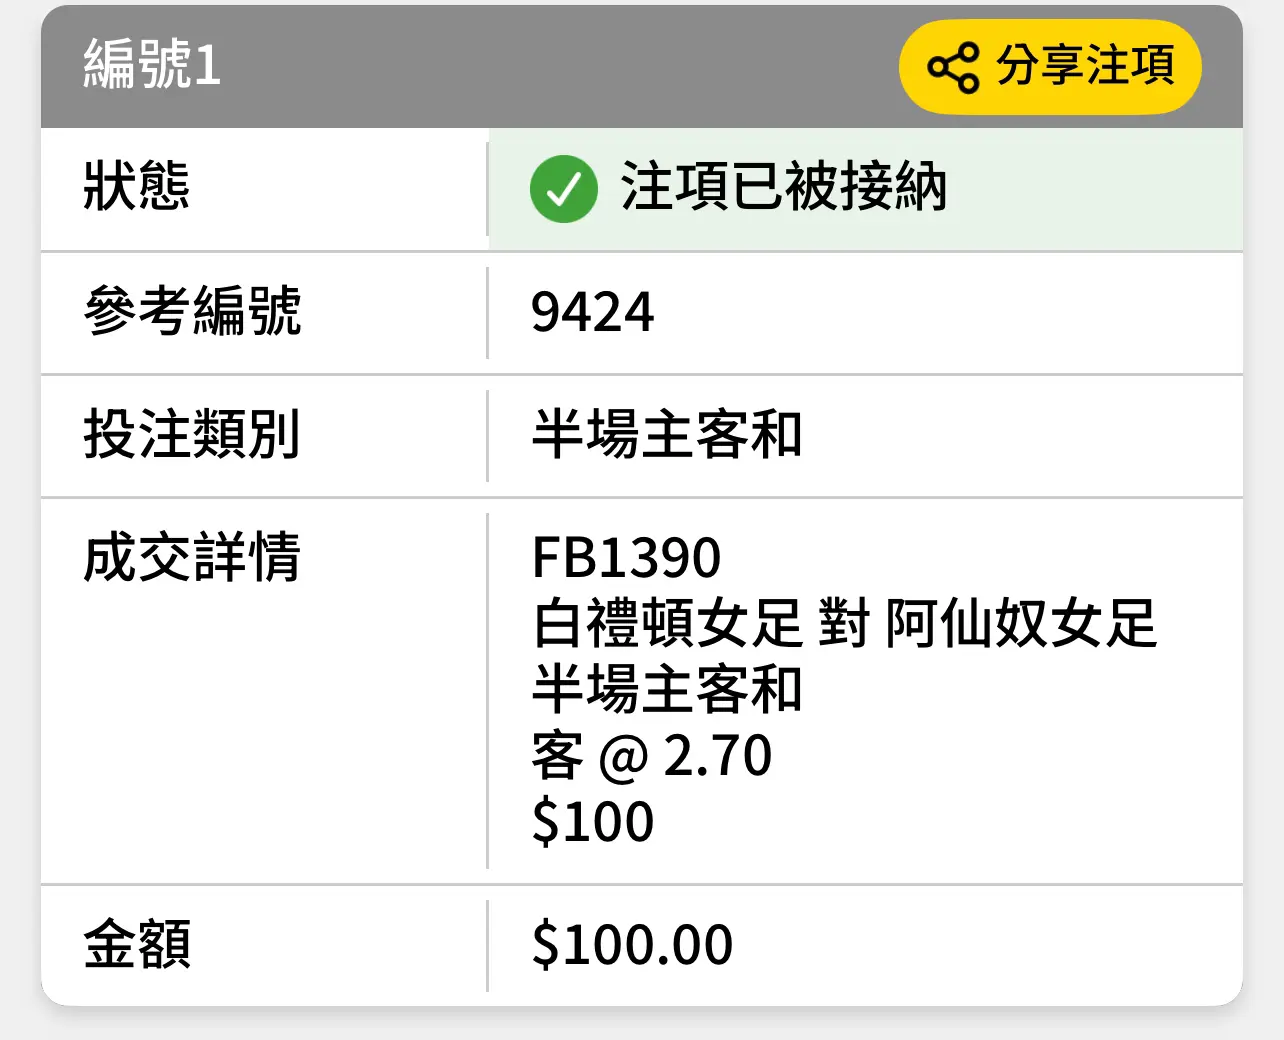The image size is (1284, 1040).
Task: Click the 參考編號 label
Action: pos(192,311)
